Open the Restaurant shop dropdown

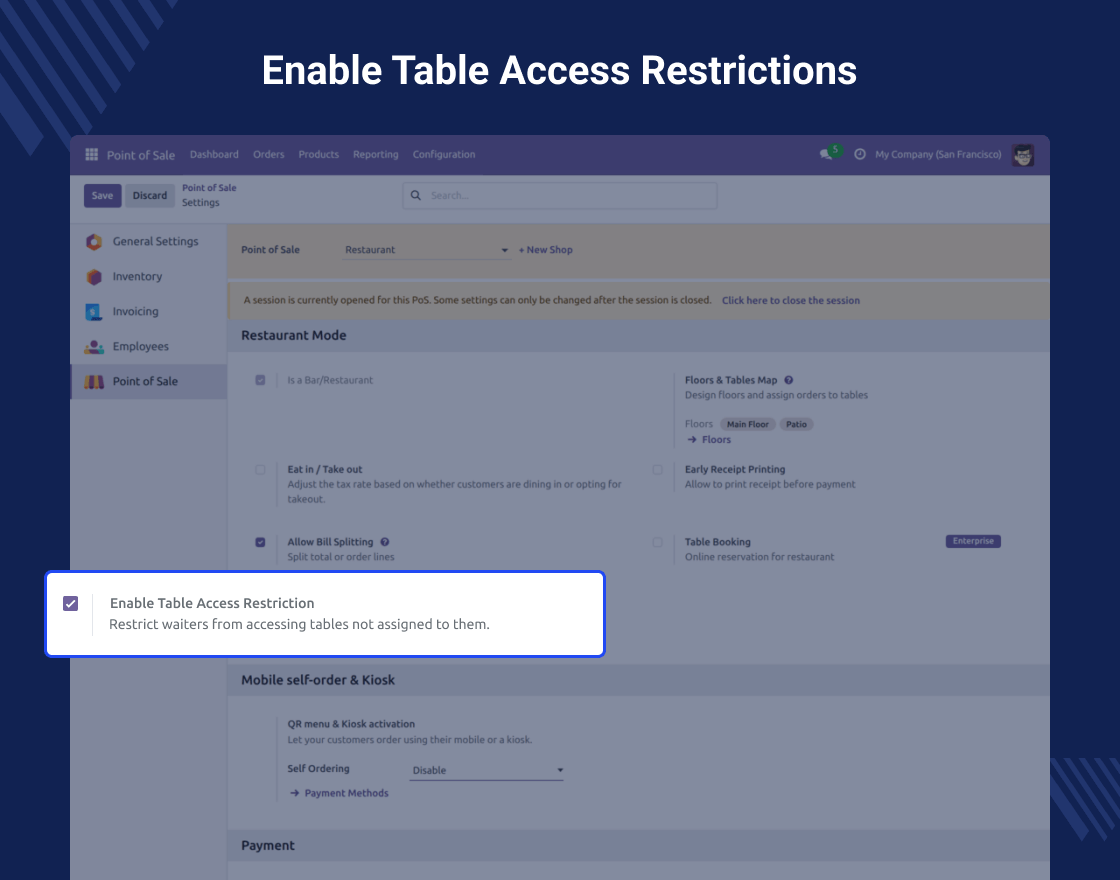(426, 250)
